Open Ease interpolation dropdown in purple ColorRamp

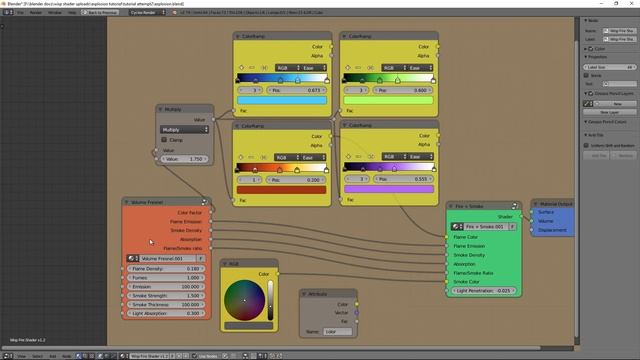click(420, 157)
